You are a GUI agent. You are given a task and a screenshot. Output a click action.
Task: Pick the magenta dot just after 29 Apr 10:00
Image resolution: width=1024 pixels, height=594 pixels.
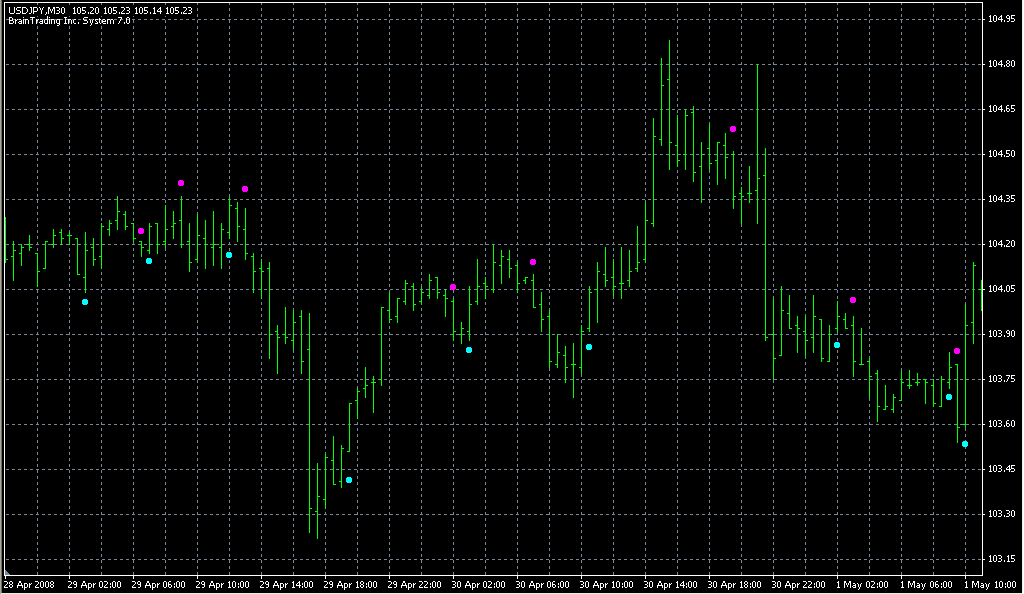tap(245, 189)
